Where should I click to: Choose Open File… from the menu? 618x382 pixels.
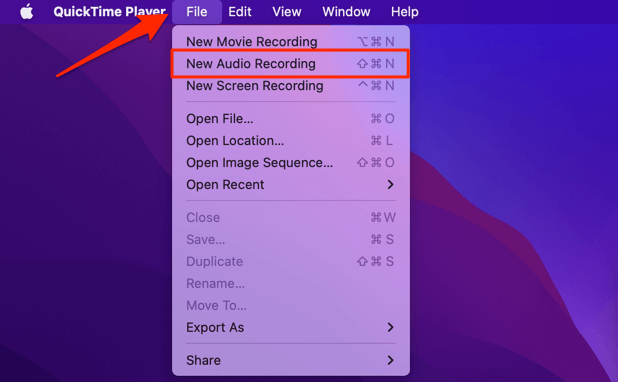[x=291, y=119]
